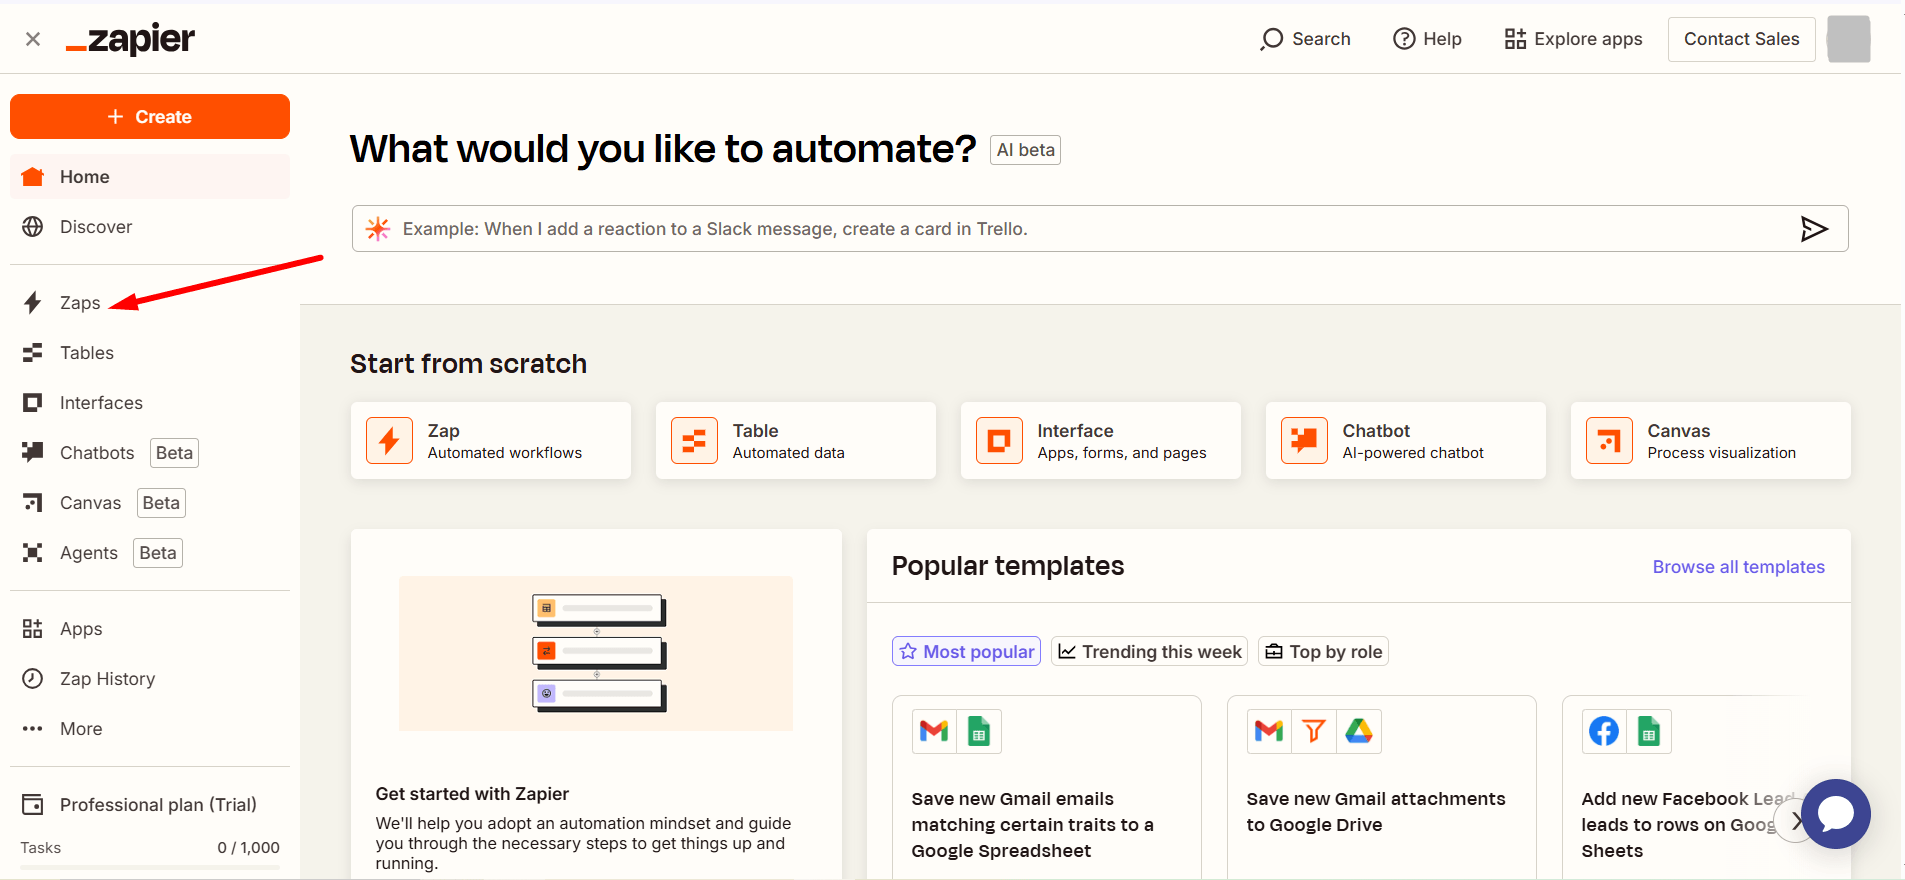
Task: Click the AI automation prompt field
Action: [x=1100, y=229]
